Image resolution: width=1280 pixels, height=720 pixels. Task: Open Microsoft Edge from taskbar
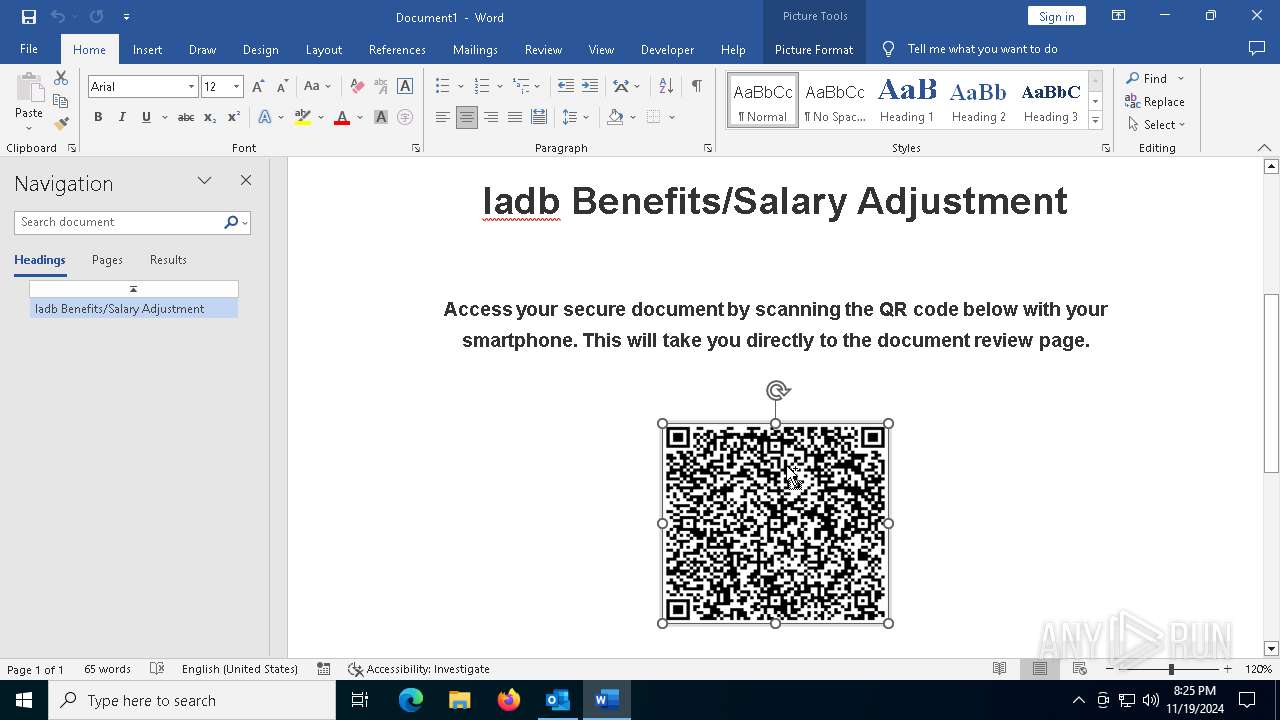click(x=411, y=700)
